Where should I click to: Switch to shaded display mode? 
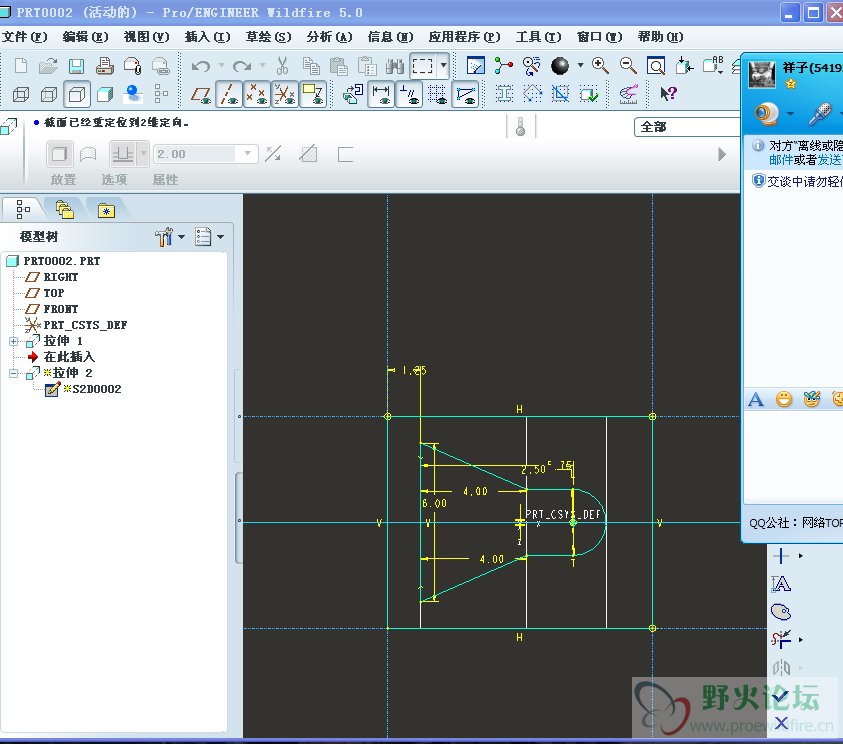pyautogui.click(x=105, y=95)
